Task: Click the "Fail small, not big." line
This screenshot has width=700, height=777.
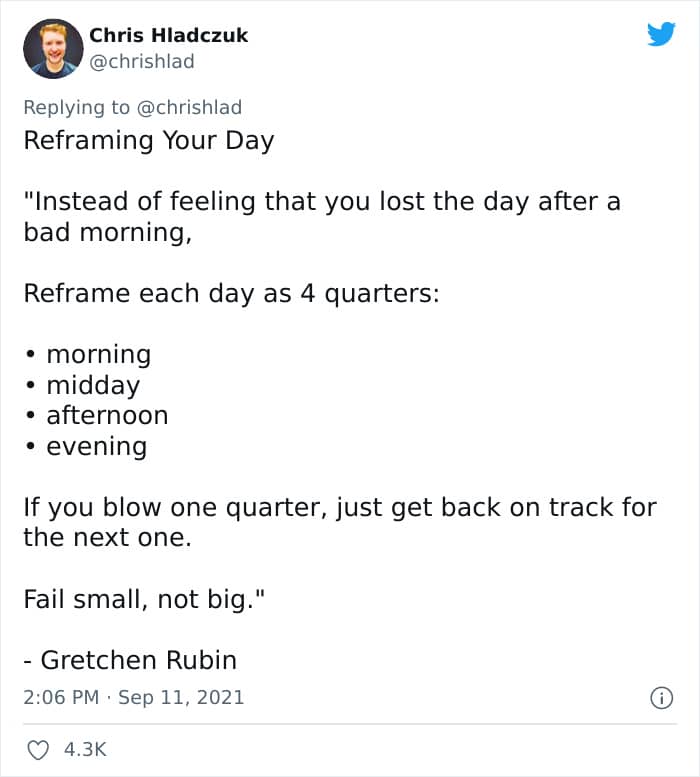Action: pyautogui.click(x=145, y=599)
